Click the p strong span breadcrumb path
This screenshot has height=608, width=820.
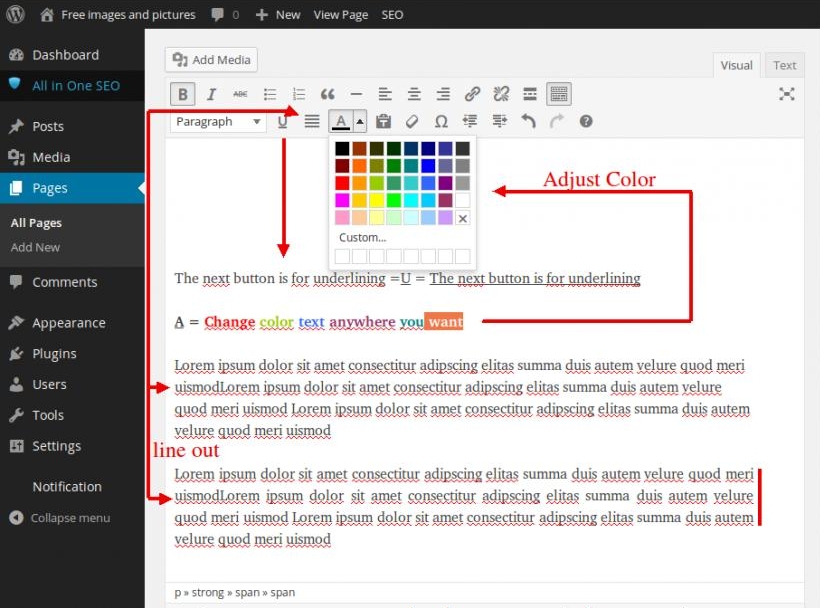(237, 592)
